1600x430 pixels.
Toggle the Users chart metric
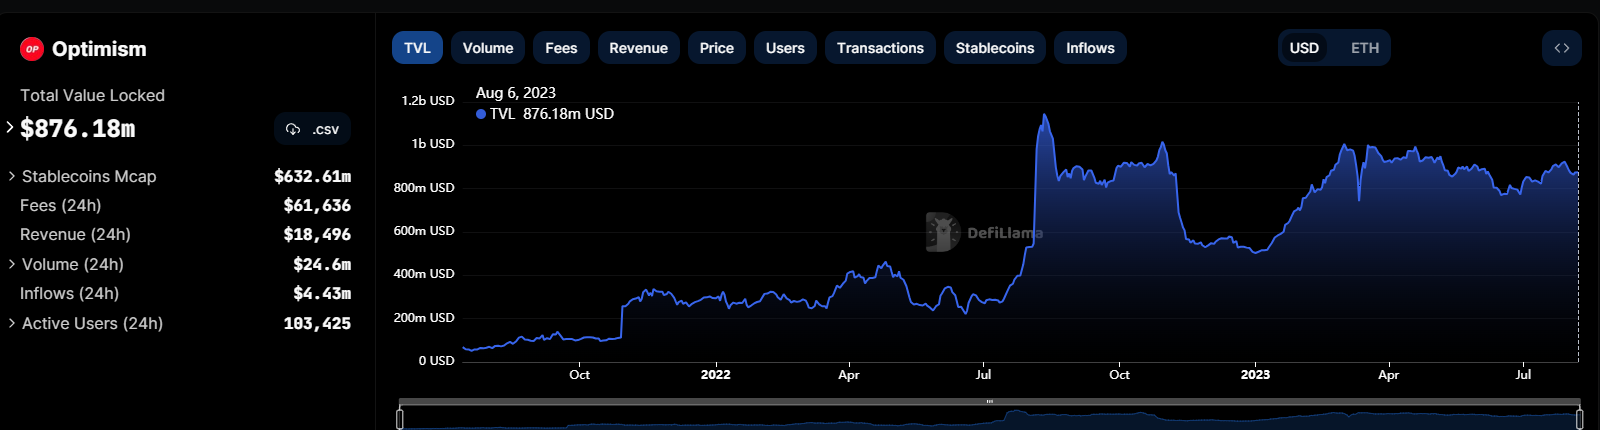pyautogui.click(x=785, y=48)
